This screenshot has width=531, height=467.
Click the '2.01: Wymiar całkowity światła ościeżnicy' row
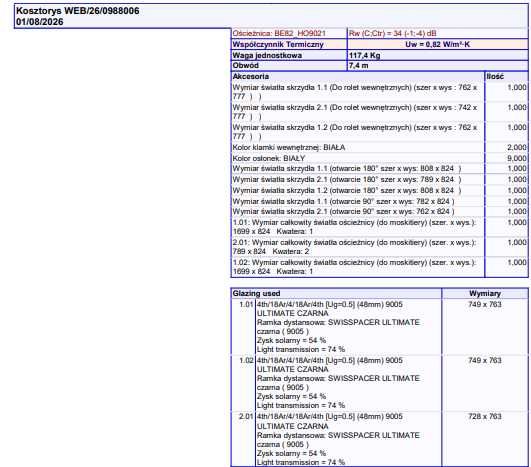(379, 247)
